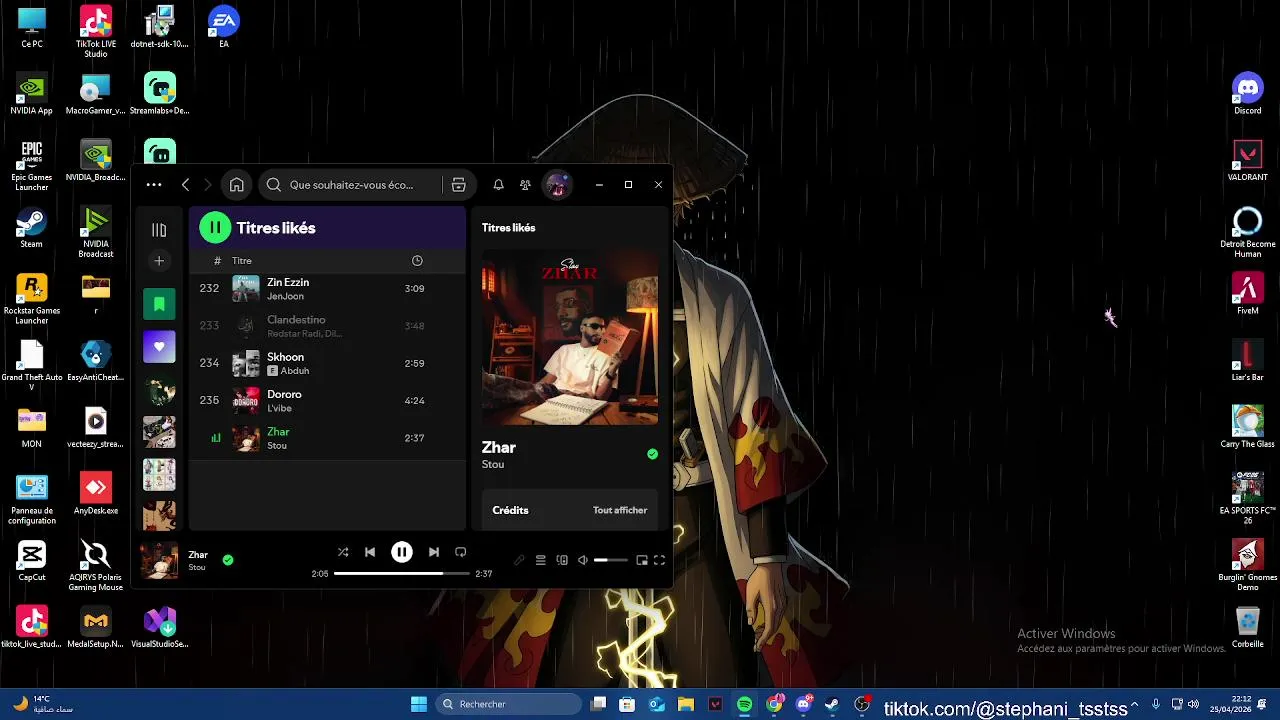This screenshot has height=720, width=1280.
Task: Select the Clandestino track row
Action: (x=327, y=326)
